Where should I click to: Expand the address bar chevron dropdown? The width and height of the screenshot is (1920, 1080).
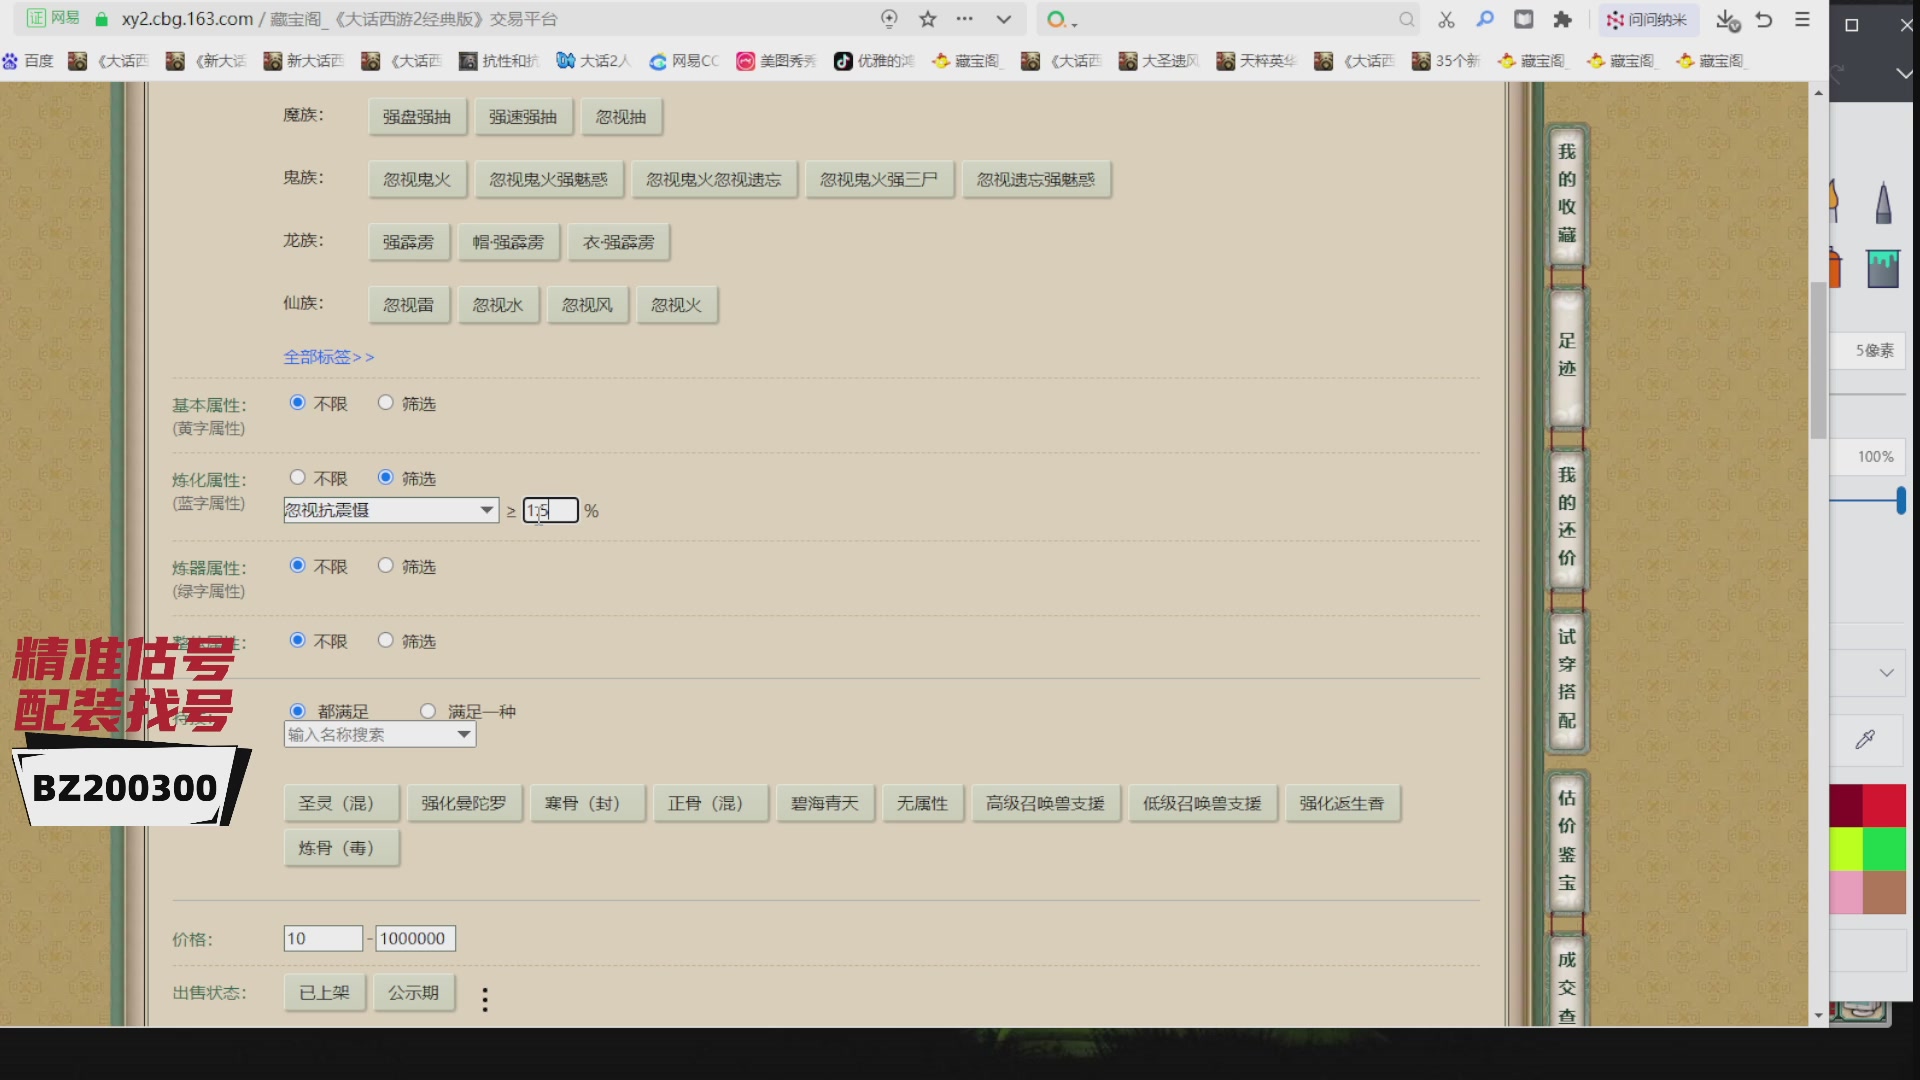1003,19
